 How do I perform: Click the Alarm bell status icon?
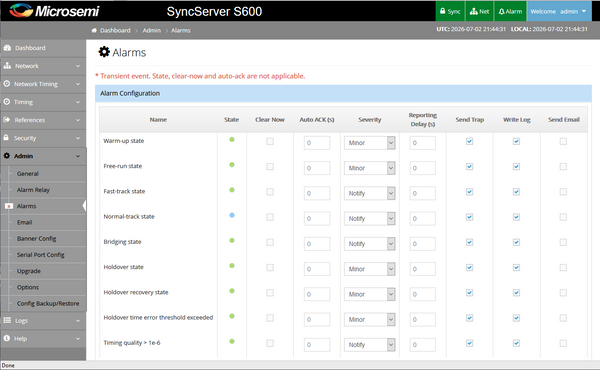coord(501,11)
